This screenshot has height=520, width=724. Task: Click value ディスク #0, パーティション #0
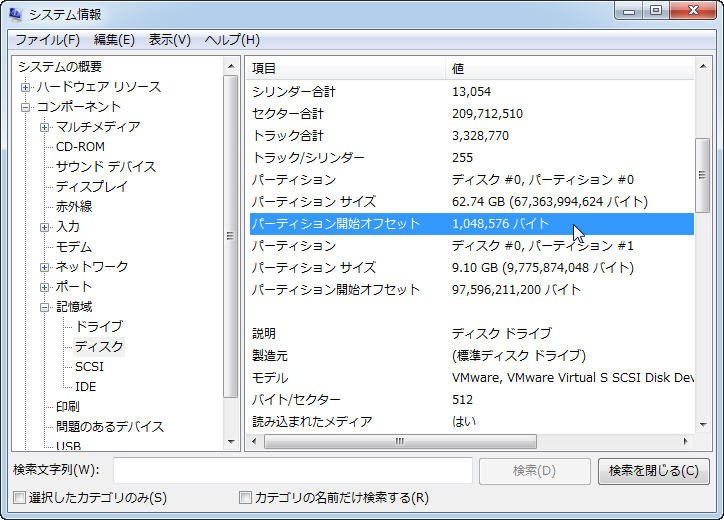point(543,180)
